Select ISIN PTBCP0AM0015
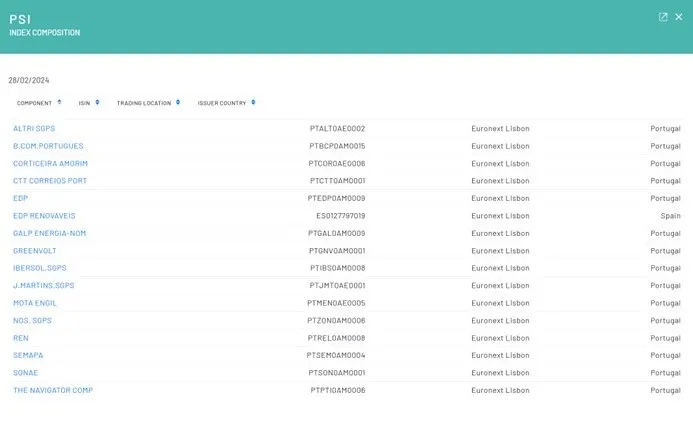 tap(337, 146)
